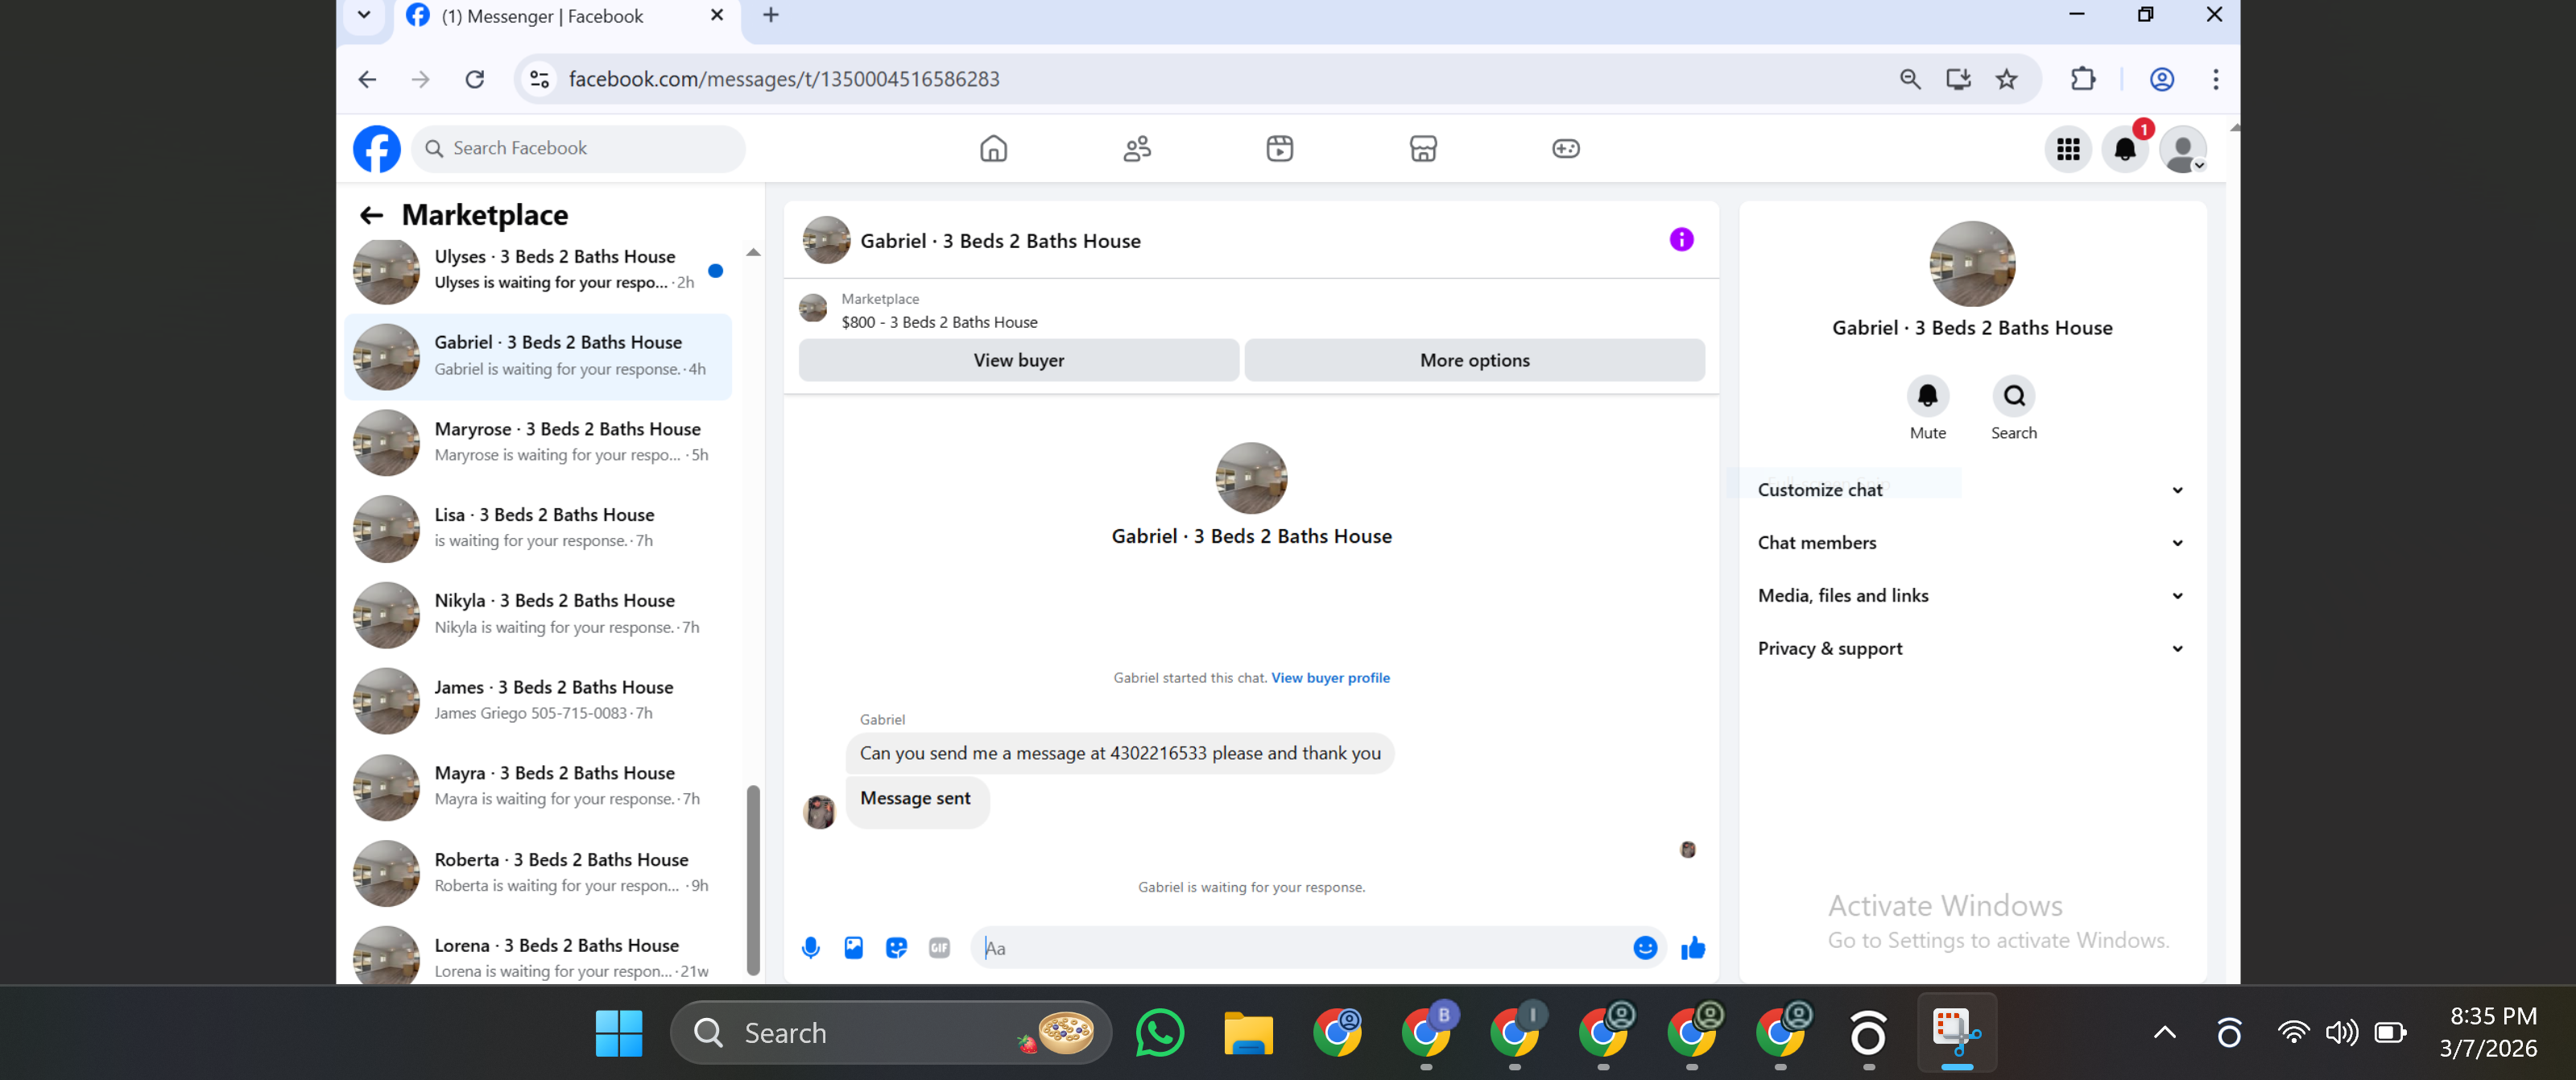Click the View buyer button
This screenshot has height=1080, width=2576.
coord(1018,360)
